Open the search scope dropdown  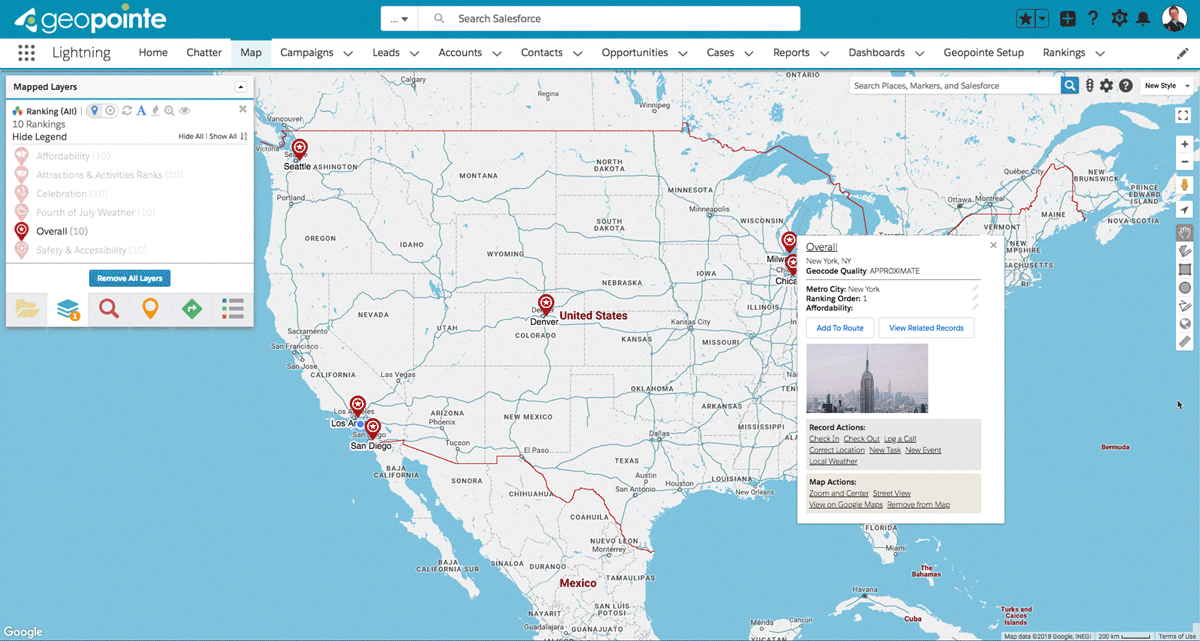(x=400, y=18)
